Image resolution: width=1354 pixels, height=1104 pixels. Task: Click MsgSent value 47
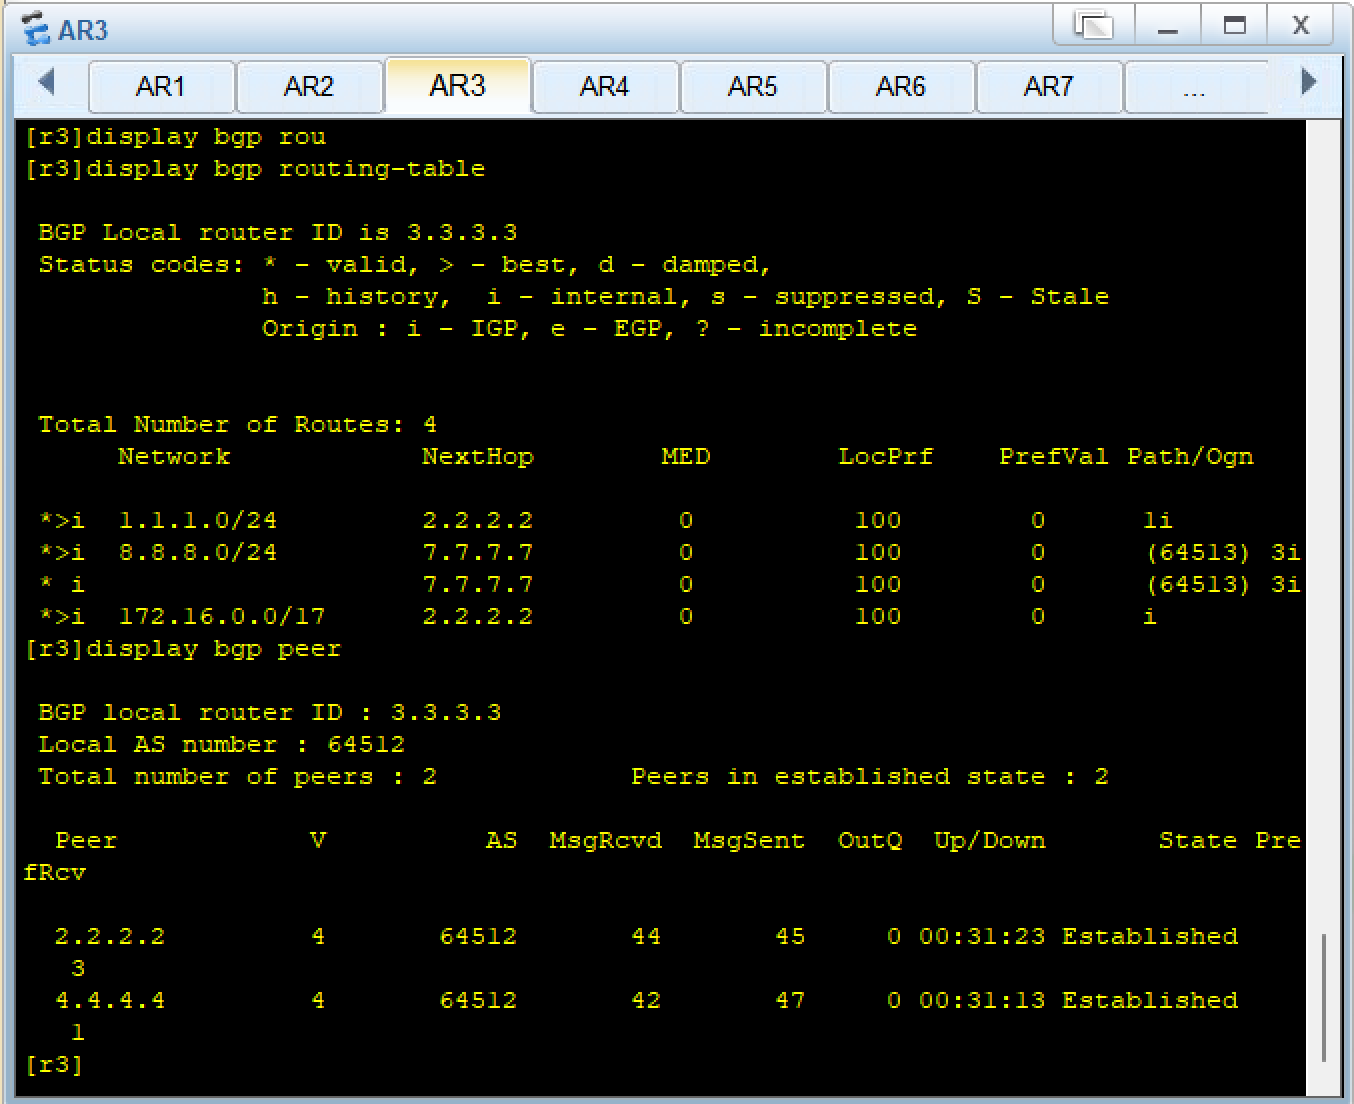click(x=790, y=1000)
